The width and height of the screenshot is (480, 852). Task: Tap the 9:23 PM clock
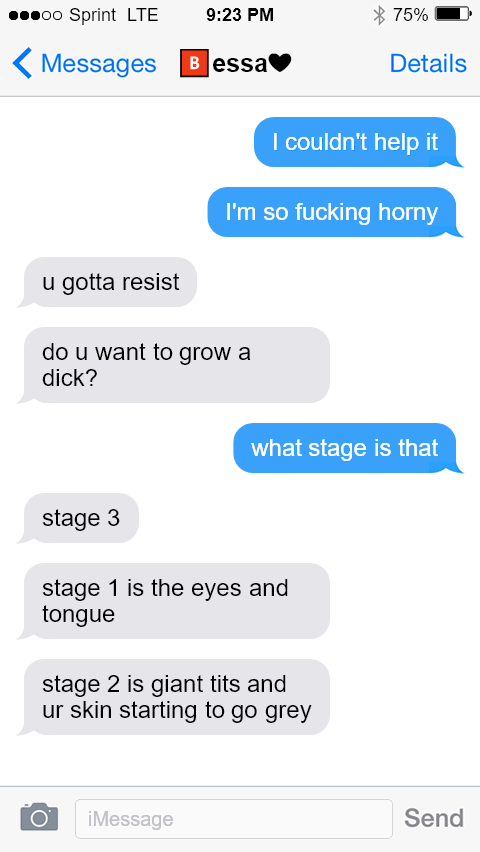240,15
